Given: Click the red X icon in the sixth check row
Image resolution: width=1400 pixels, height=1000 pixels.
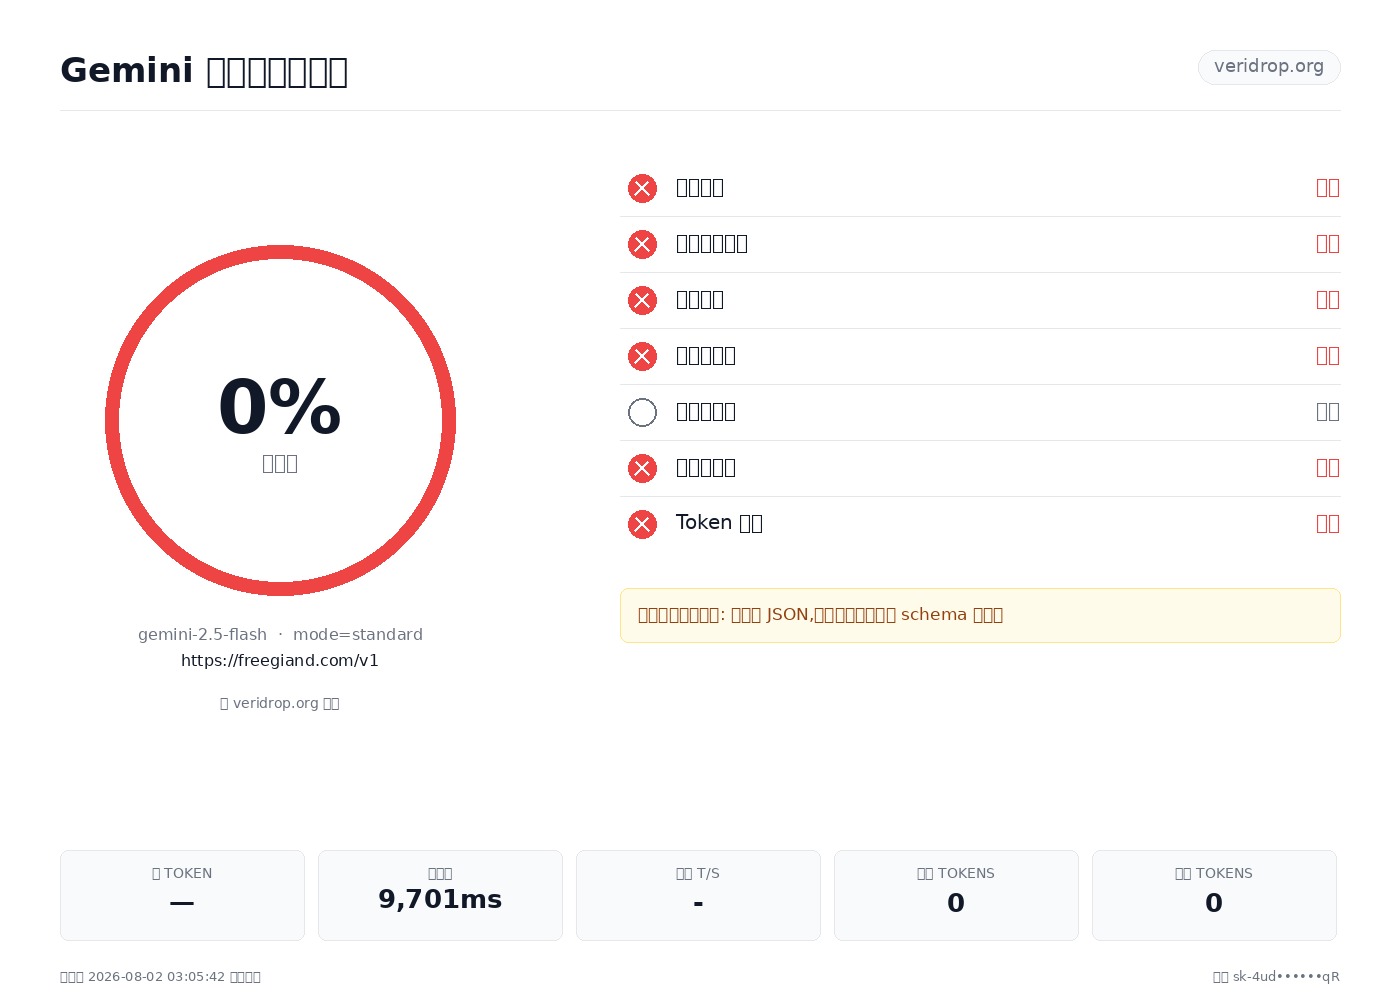Looking at the screenshot, I should 642,468.
